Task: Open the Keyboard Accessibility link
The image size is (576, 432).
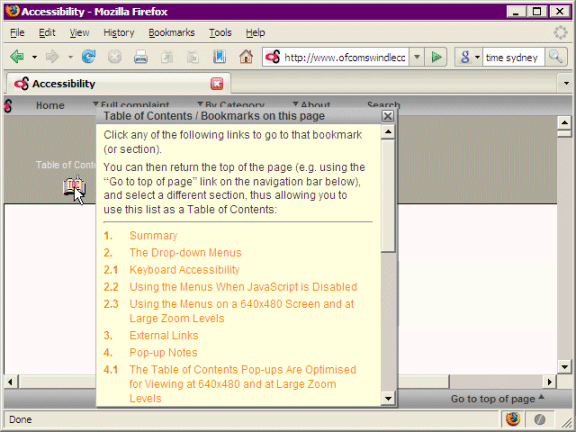Action: tap(184, 270)
